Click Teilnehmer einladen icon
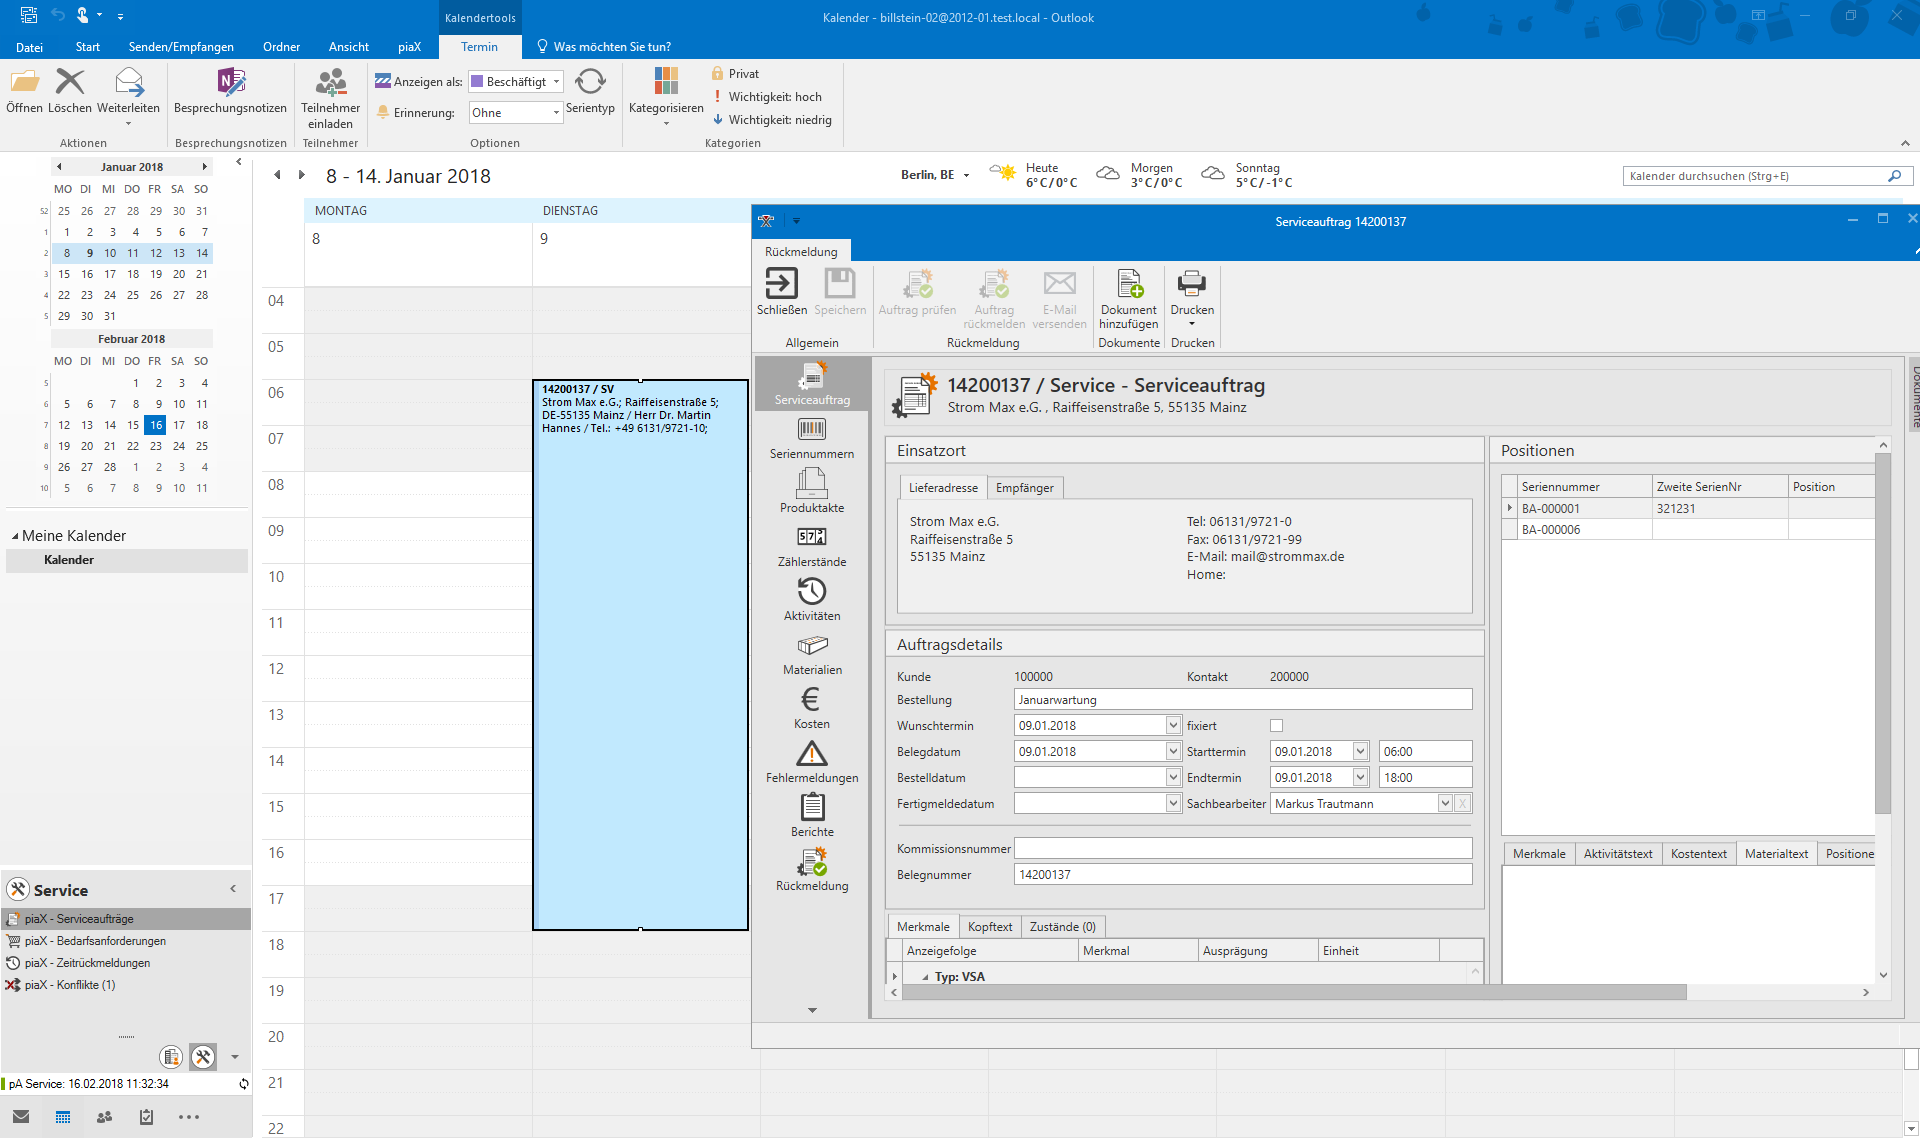This screenshot has width=1920, height=1138. (331, 82)
